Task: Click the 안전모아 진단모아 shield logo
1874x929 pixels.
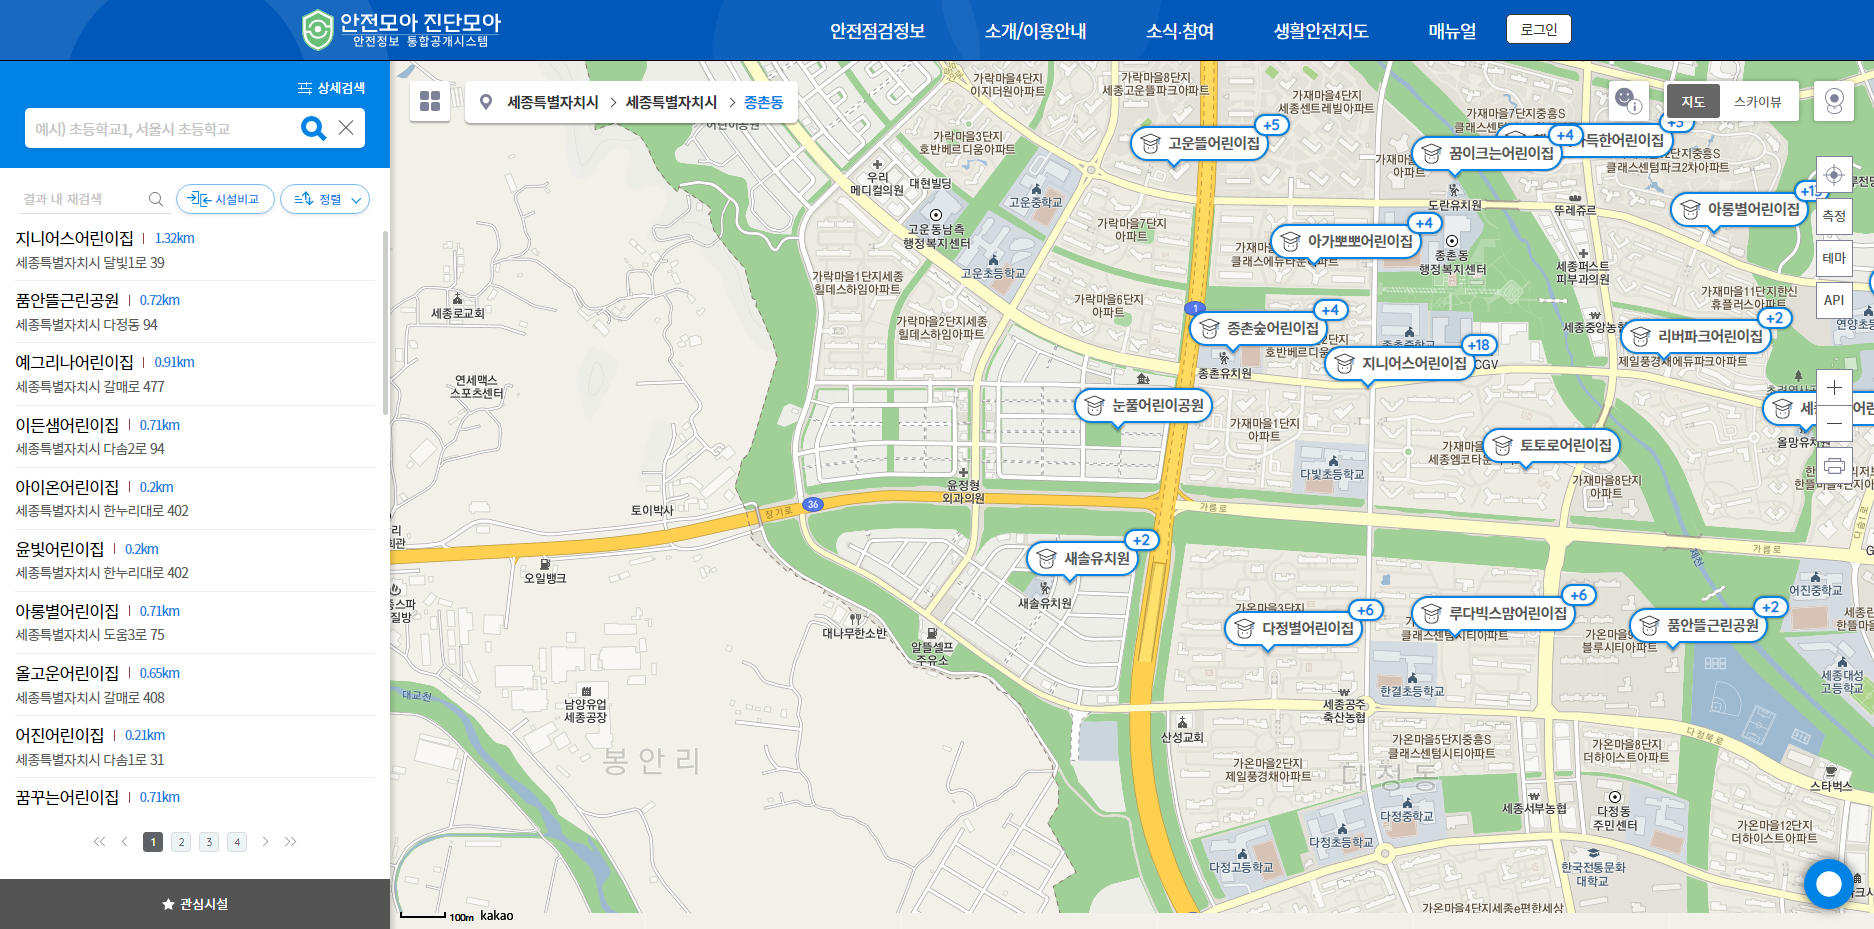Action: 317,30
